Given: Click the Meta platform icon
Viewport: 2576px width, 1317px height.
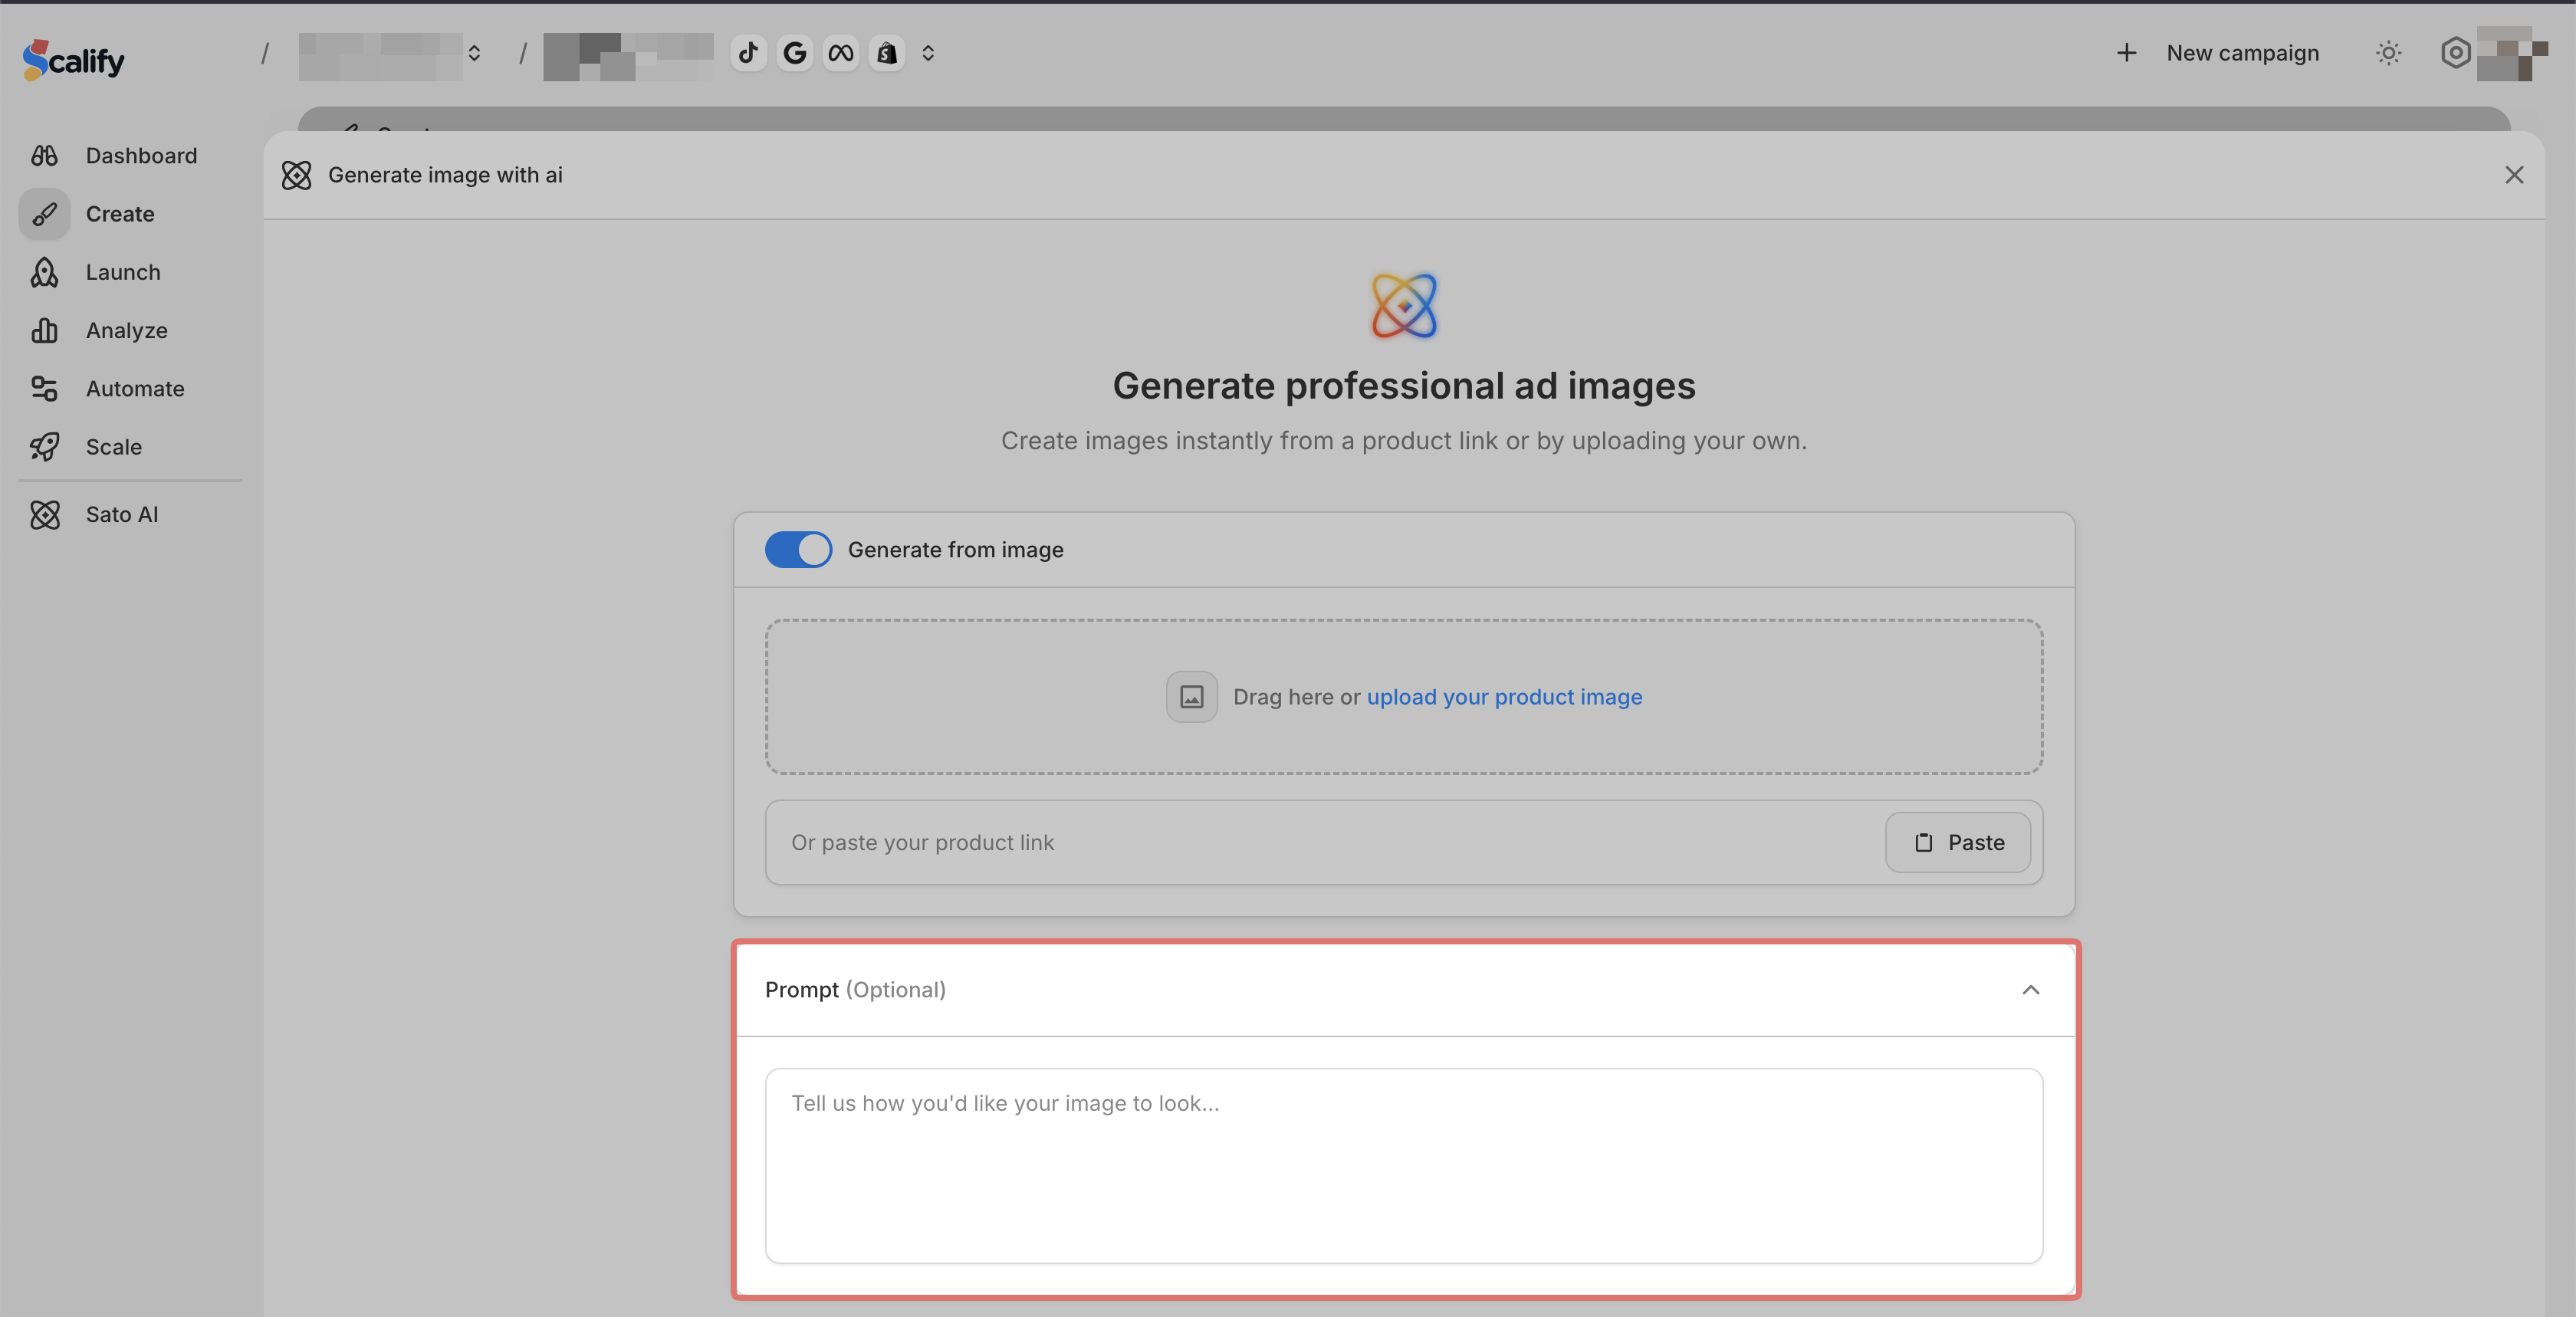Looking at the screenshot, I should pos(841,53).
